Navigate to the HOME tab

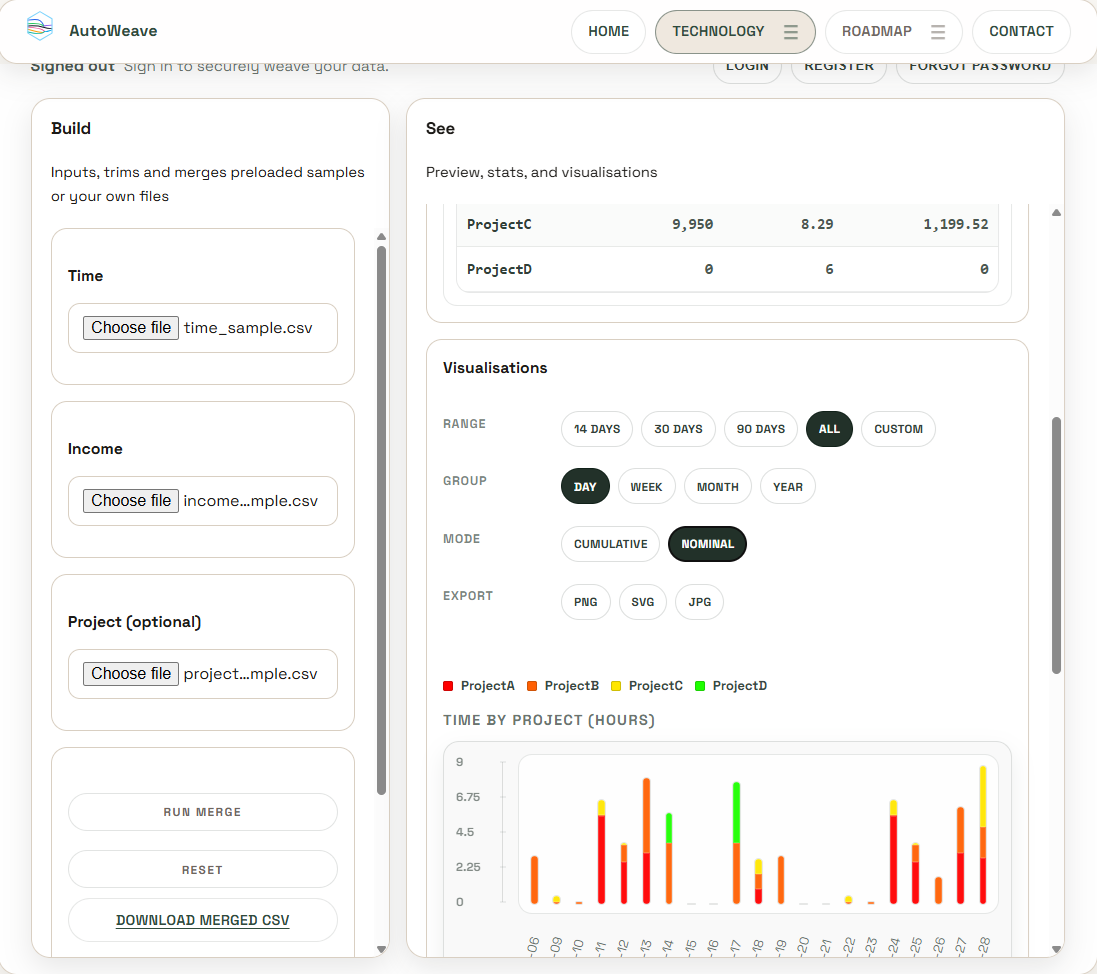(x=608, y=31)
